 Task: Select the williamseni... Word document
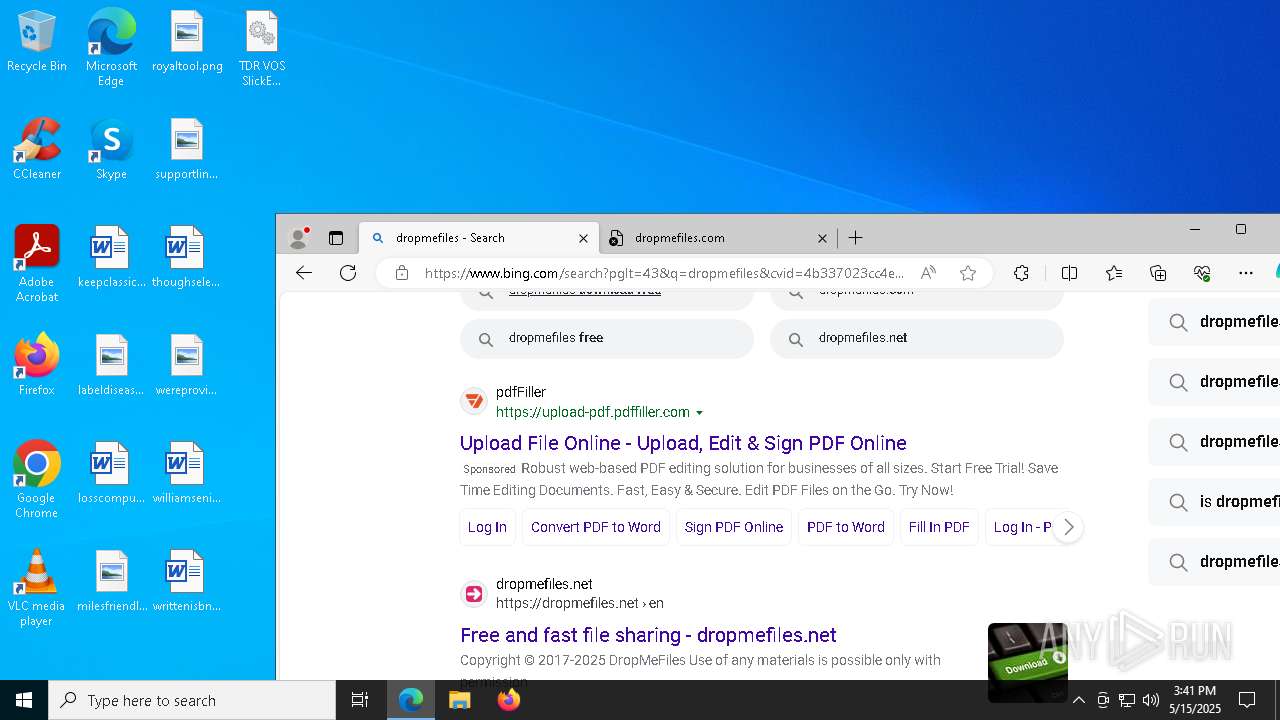tap(186, 474)
